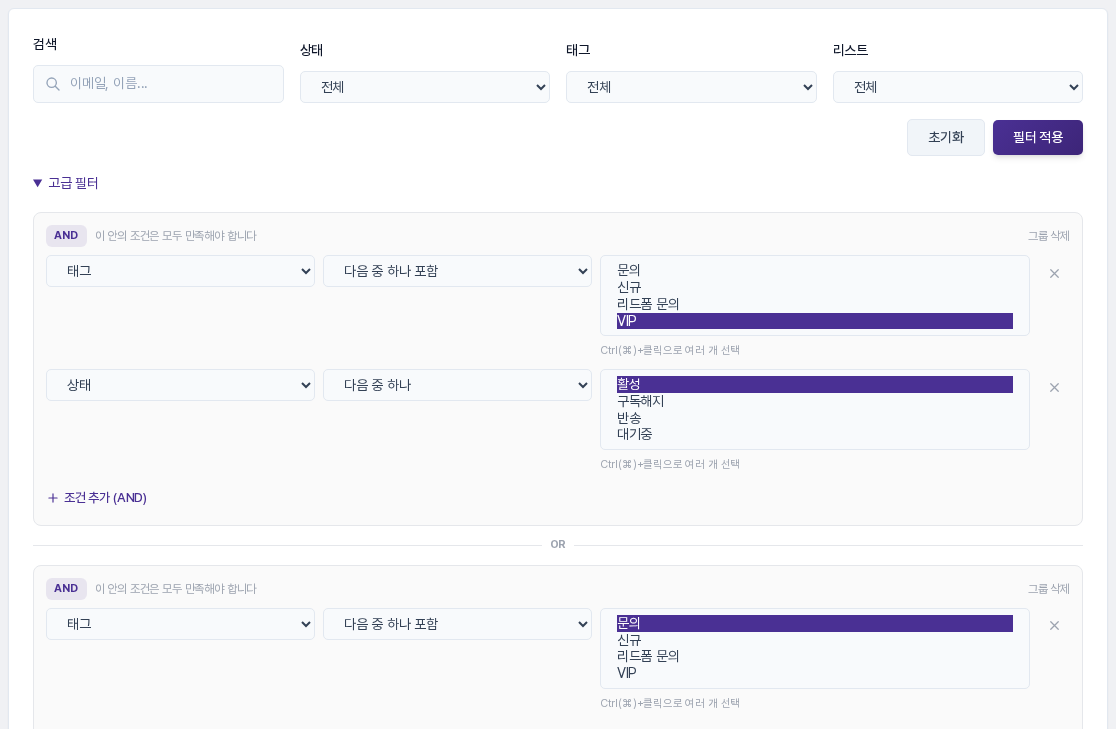The image size is (1116, 729).
Task: Open the top 태그 전체 dropdown
Action: coord(691,87)
